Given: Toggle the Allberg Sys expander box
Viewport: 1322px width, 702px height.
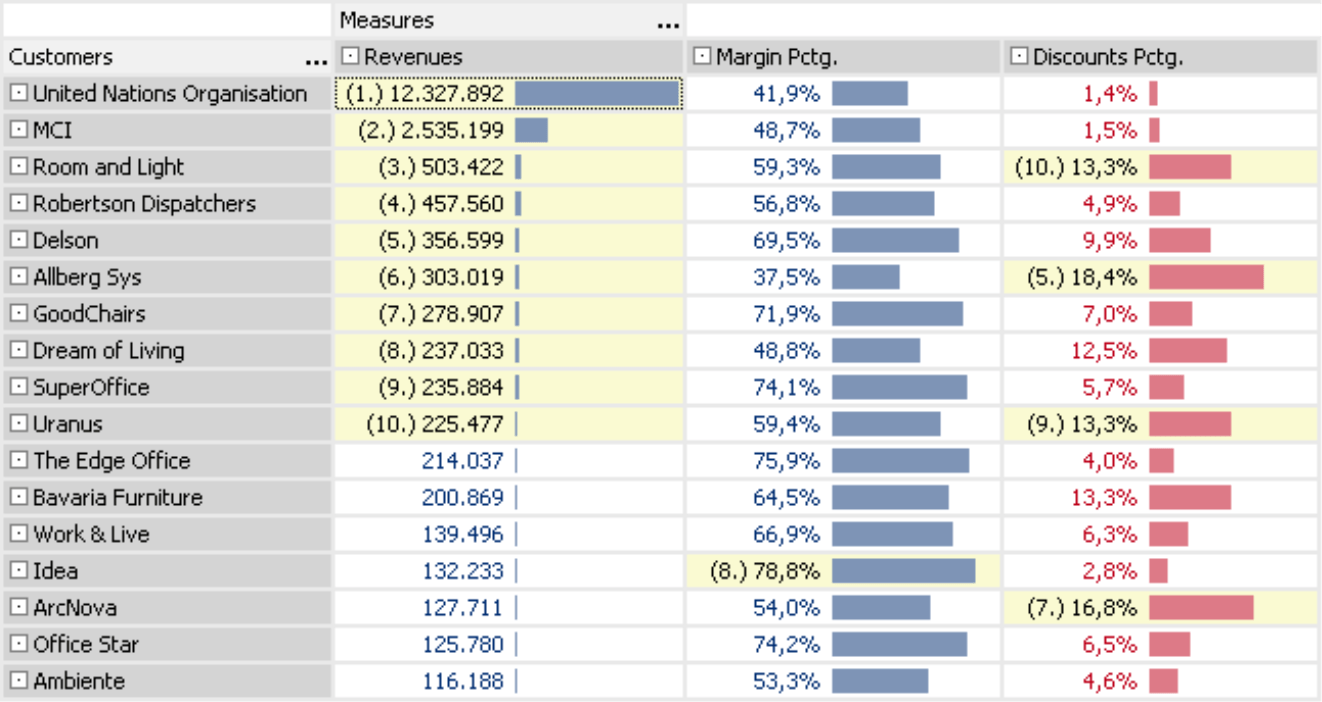Looking at the screenshot, I should [18, 277].
